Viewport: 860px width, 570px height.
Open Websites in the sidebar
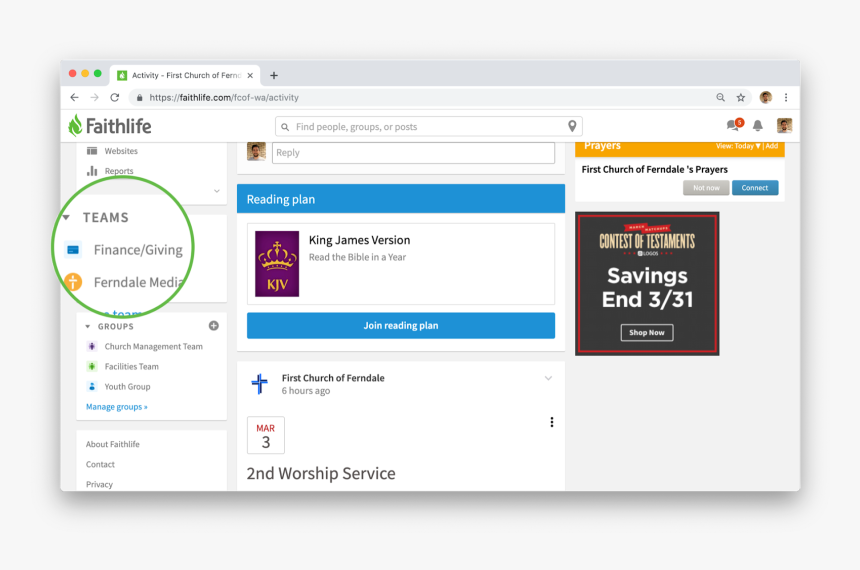(x=121, y=151)
